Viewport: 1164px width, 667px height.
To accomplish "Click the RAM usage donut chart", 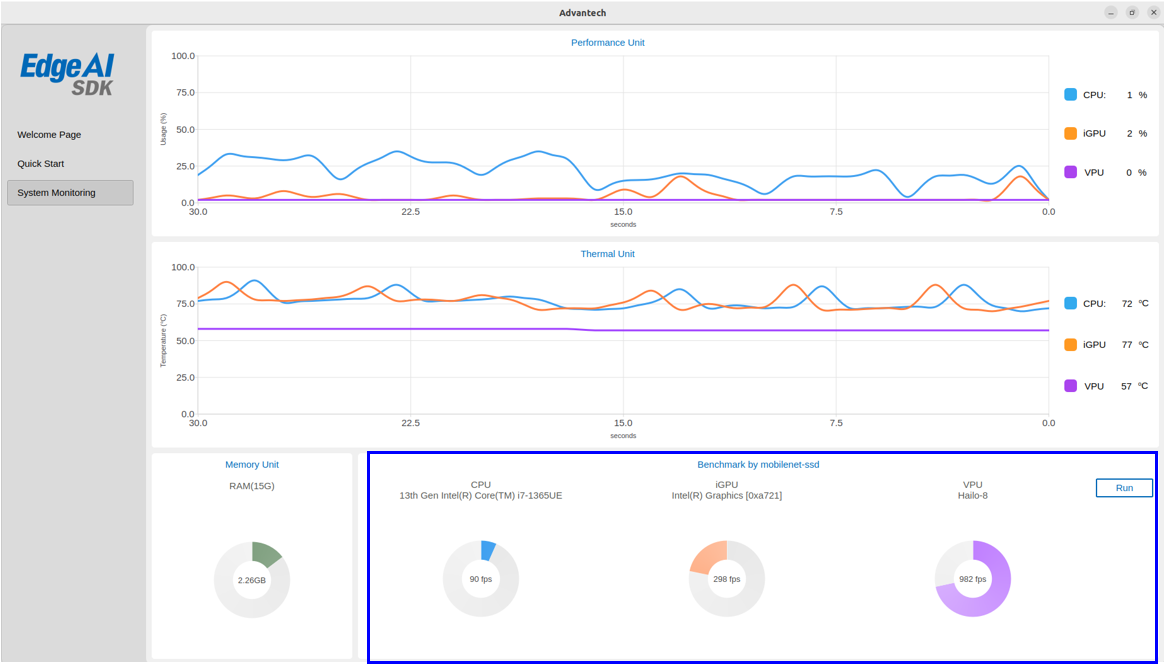I will (x=252, y=580).
